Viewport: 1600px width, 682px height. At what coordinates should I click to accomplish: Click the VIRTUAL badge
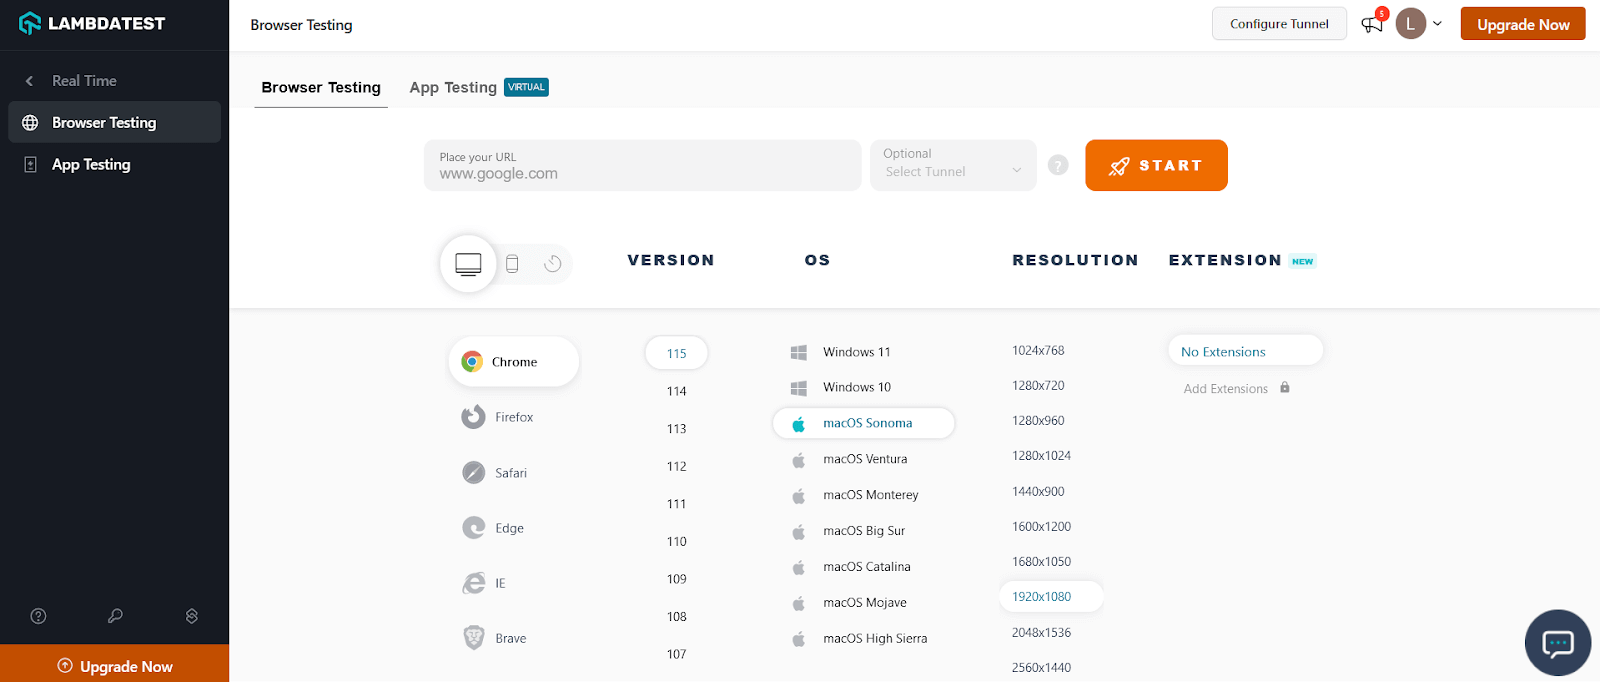click(526, 87)
